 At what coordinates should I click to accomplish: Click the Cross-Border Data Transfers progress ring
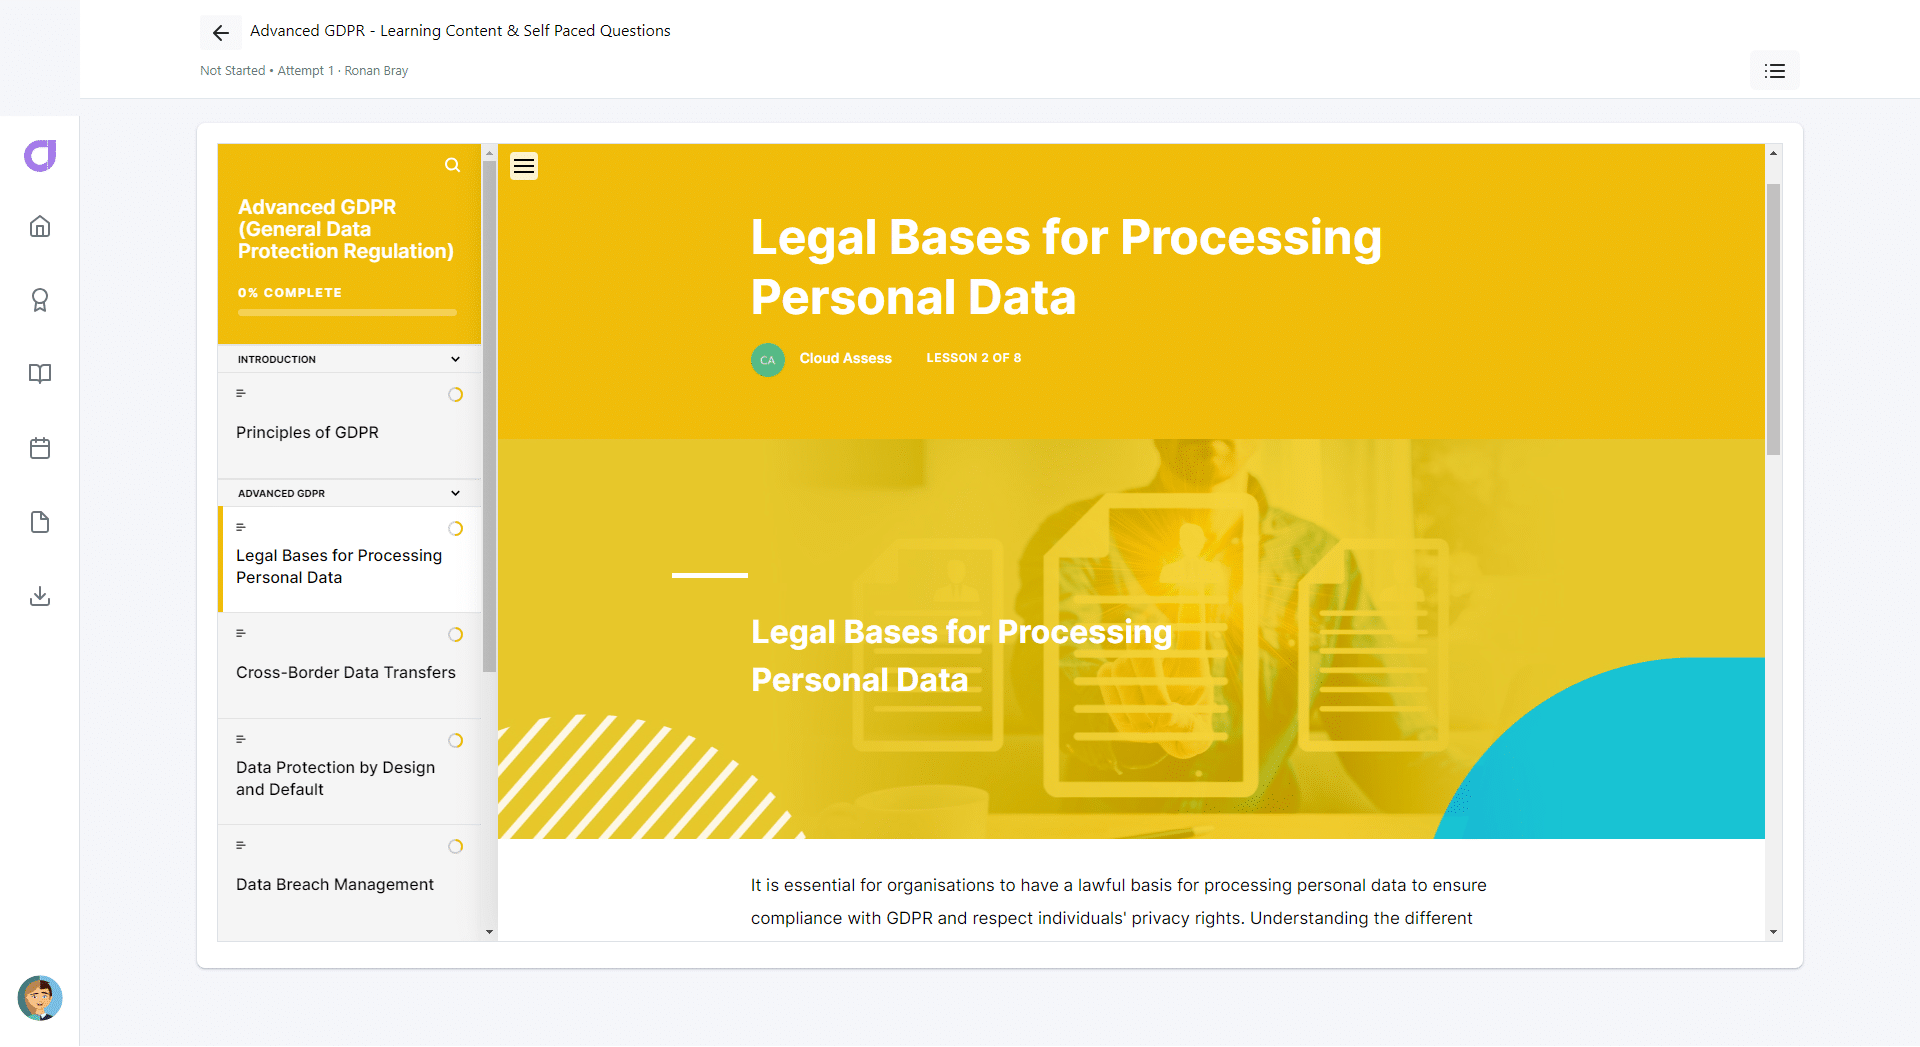(456, 634)
